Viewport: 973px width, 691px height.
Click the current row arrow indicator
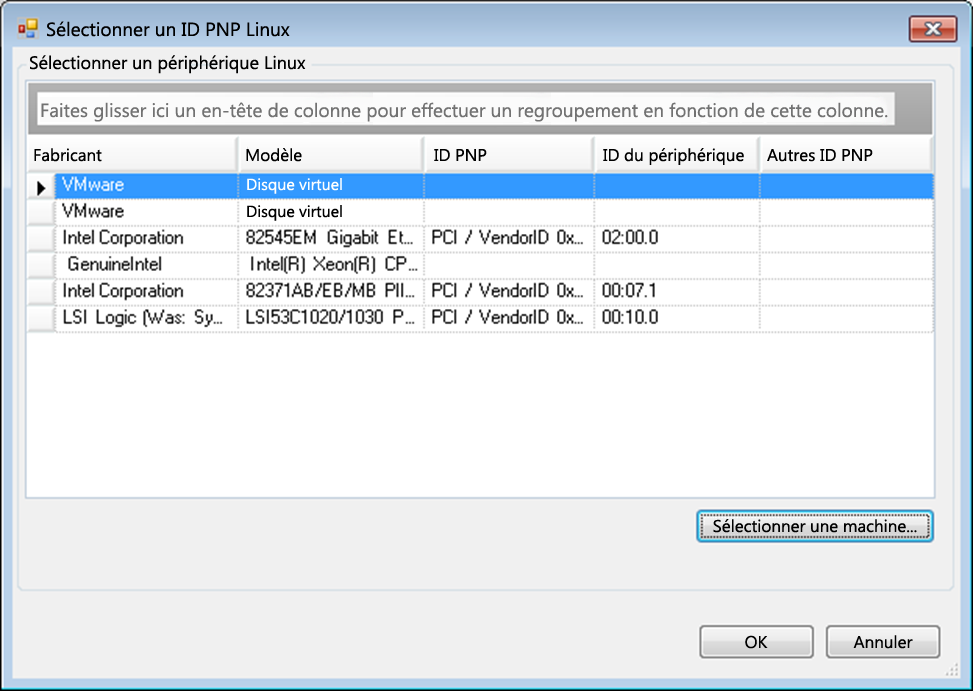tap(41, 186)
